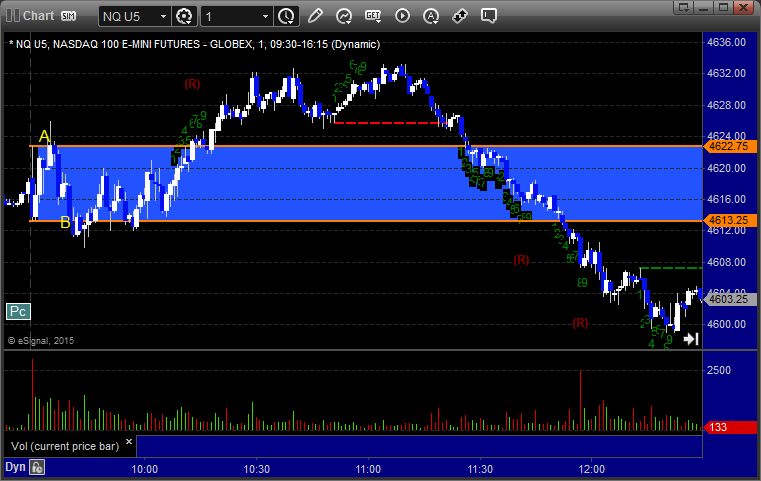Click the red 133 volume value tag

[730, 427]
